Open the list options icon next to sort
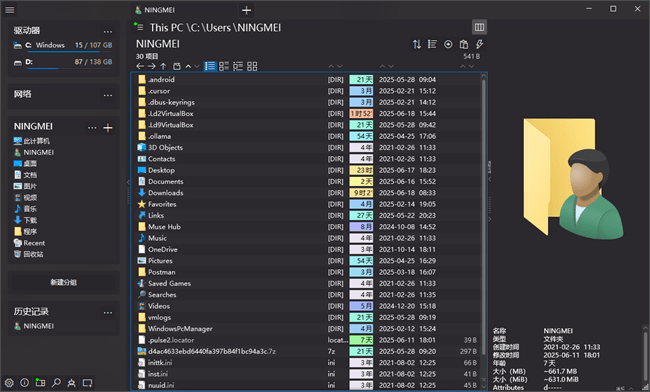 [432, 44]
